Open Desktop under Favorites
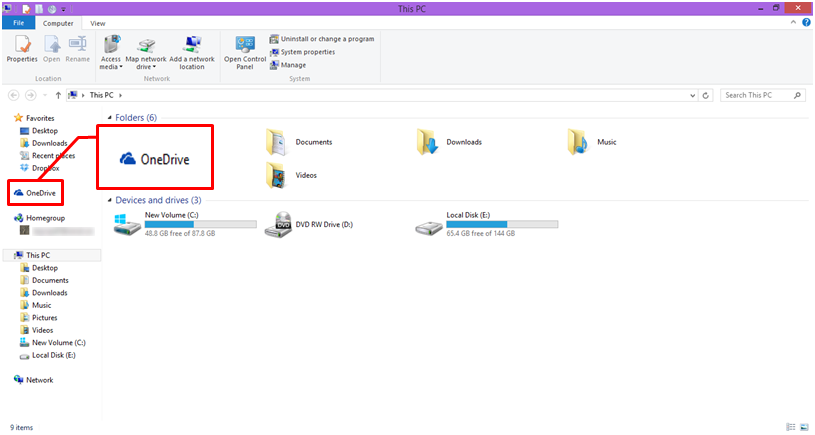Screen dimensions: 815x435 pyautogui.click(x=39, y=131)
